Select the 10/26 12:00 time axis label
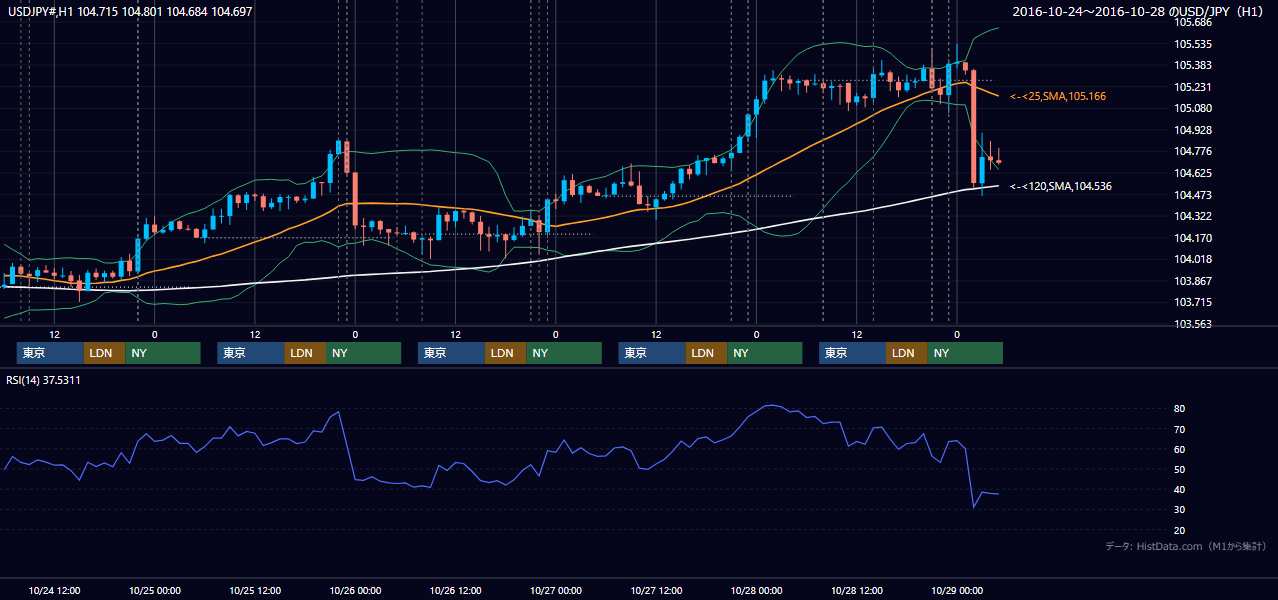The width and height of the screenshot is (1278, 600). [456, 590]
